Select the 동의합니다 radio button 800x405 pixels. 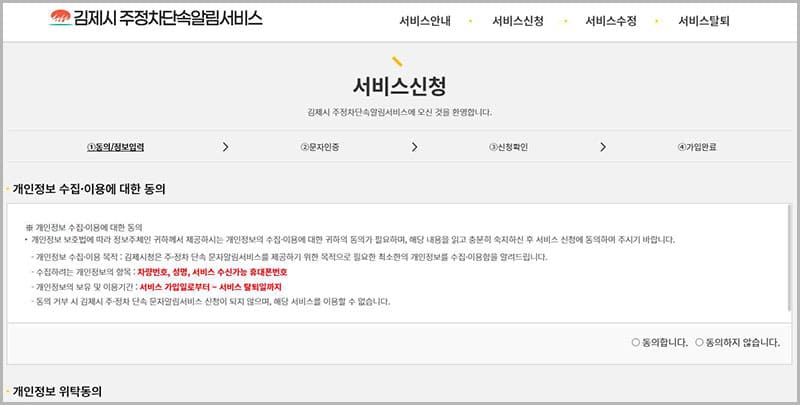(636, 342)
